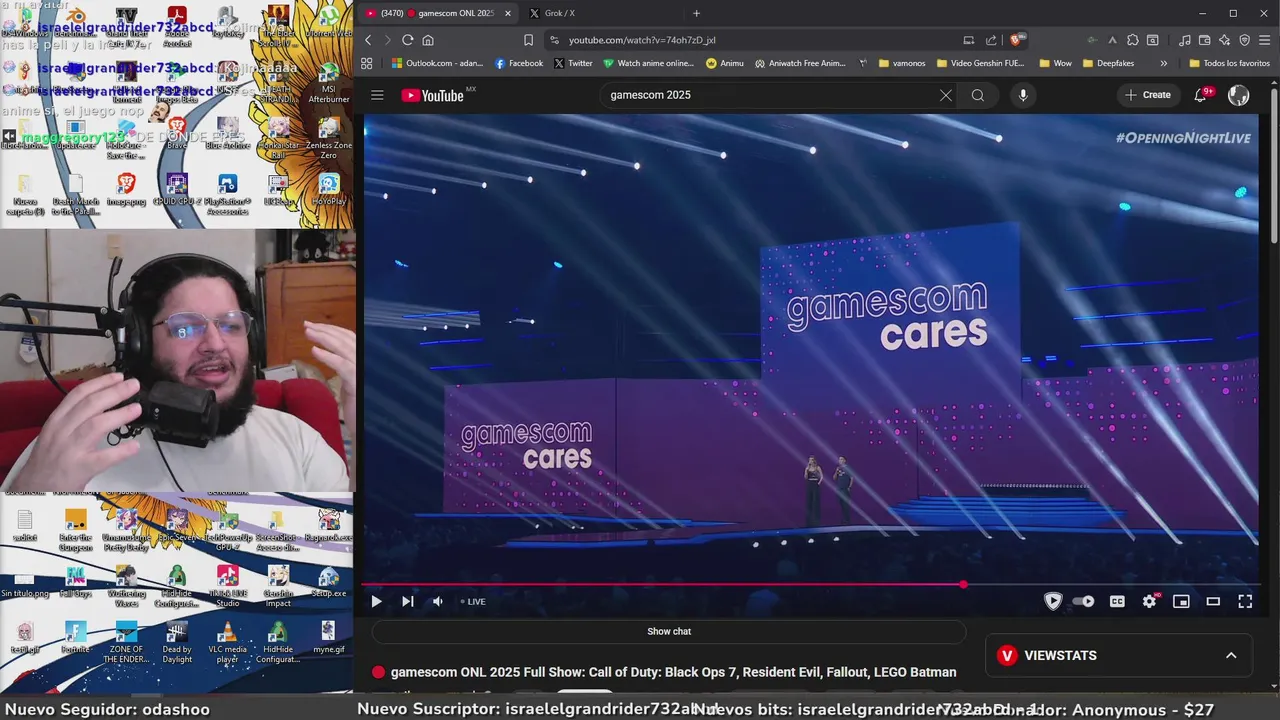The width and height of the screenshot is (1280, 720).
Task: Launch VLC media player desktop shortcut
Action: [227, 643]
